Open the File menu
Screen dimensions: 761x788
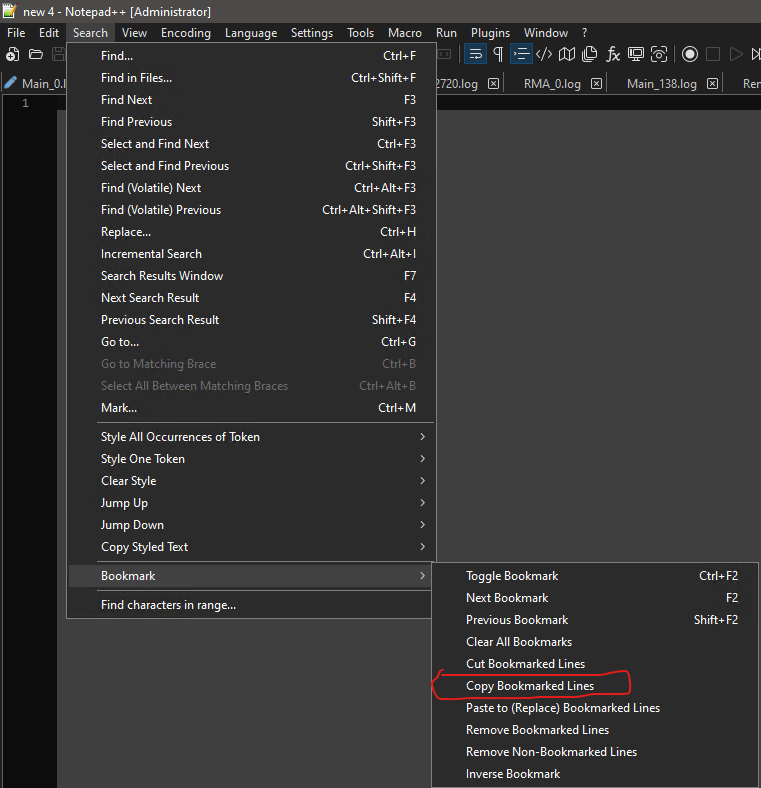(x=16, y=33)
